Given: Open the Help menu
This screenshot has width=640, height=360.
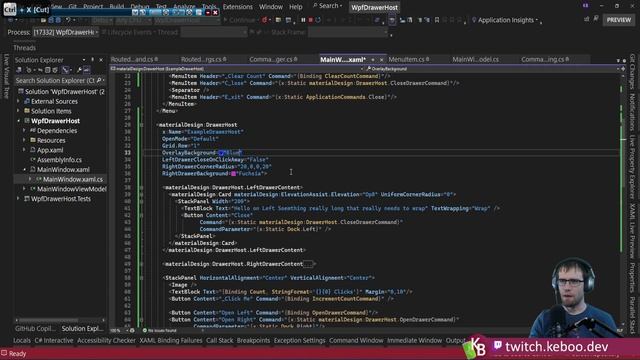Looking at the screenshot, I should pos(296,7).
